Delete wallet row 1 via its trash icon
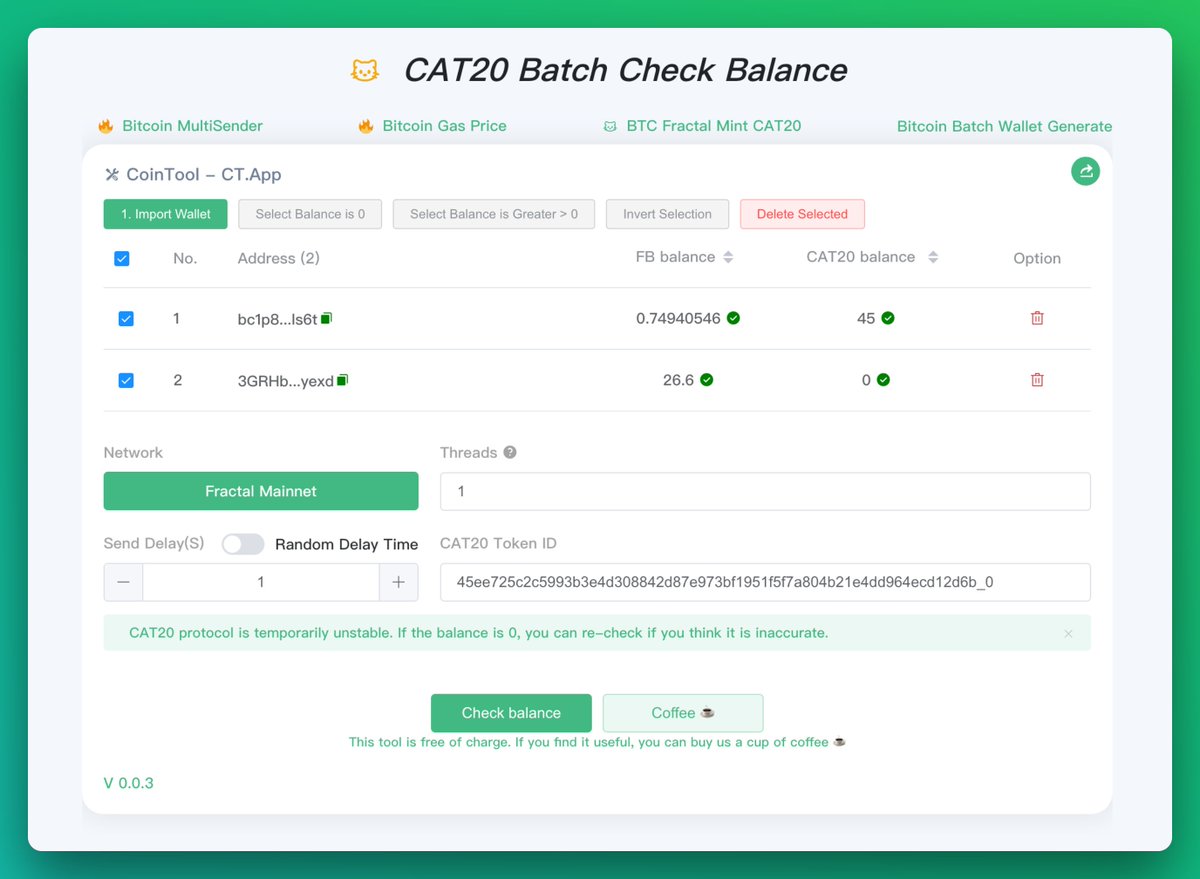1200x879 pixels. point(1037,318)
